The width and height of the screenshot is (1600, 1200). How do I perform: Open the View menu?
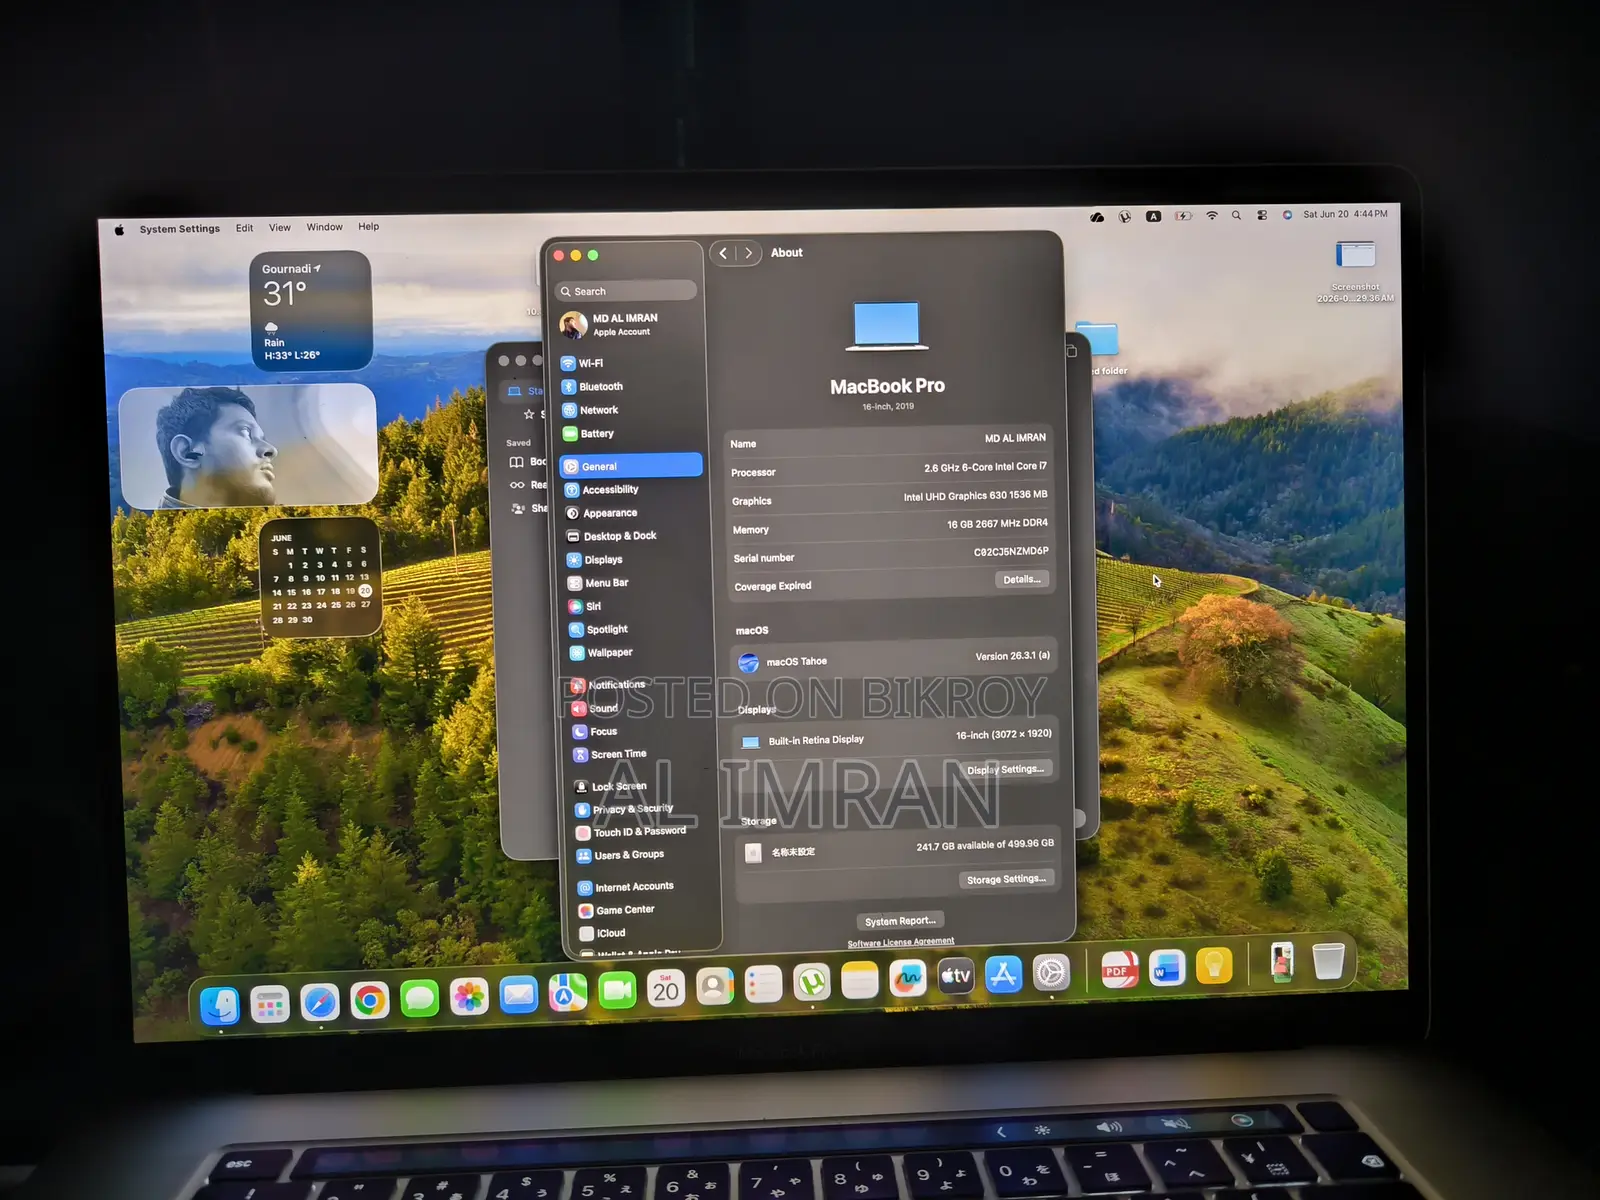pos(280,228)
